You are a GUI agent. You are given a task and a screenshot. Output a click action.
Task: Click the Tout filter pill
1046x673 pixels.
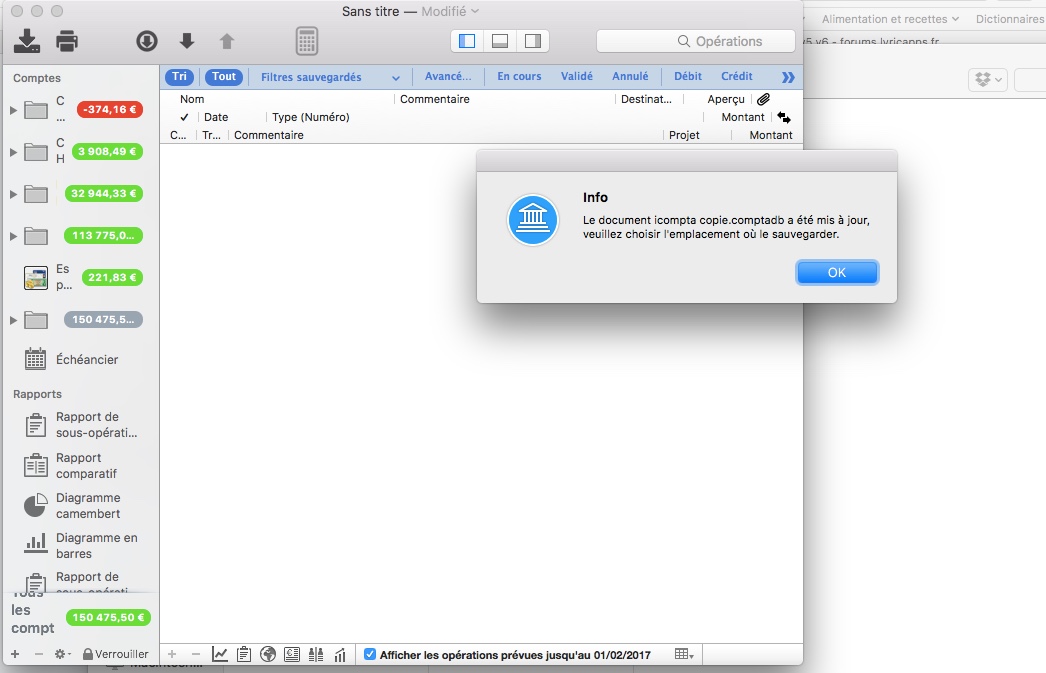pyautogui.click(x=223, y=77)
